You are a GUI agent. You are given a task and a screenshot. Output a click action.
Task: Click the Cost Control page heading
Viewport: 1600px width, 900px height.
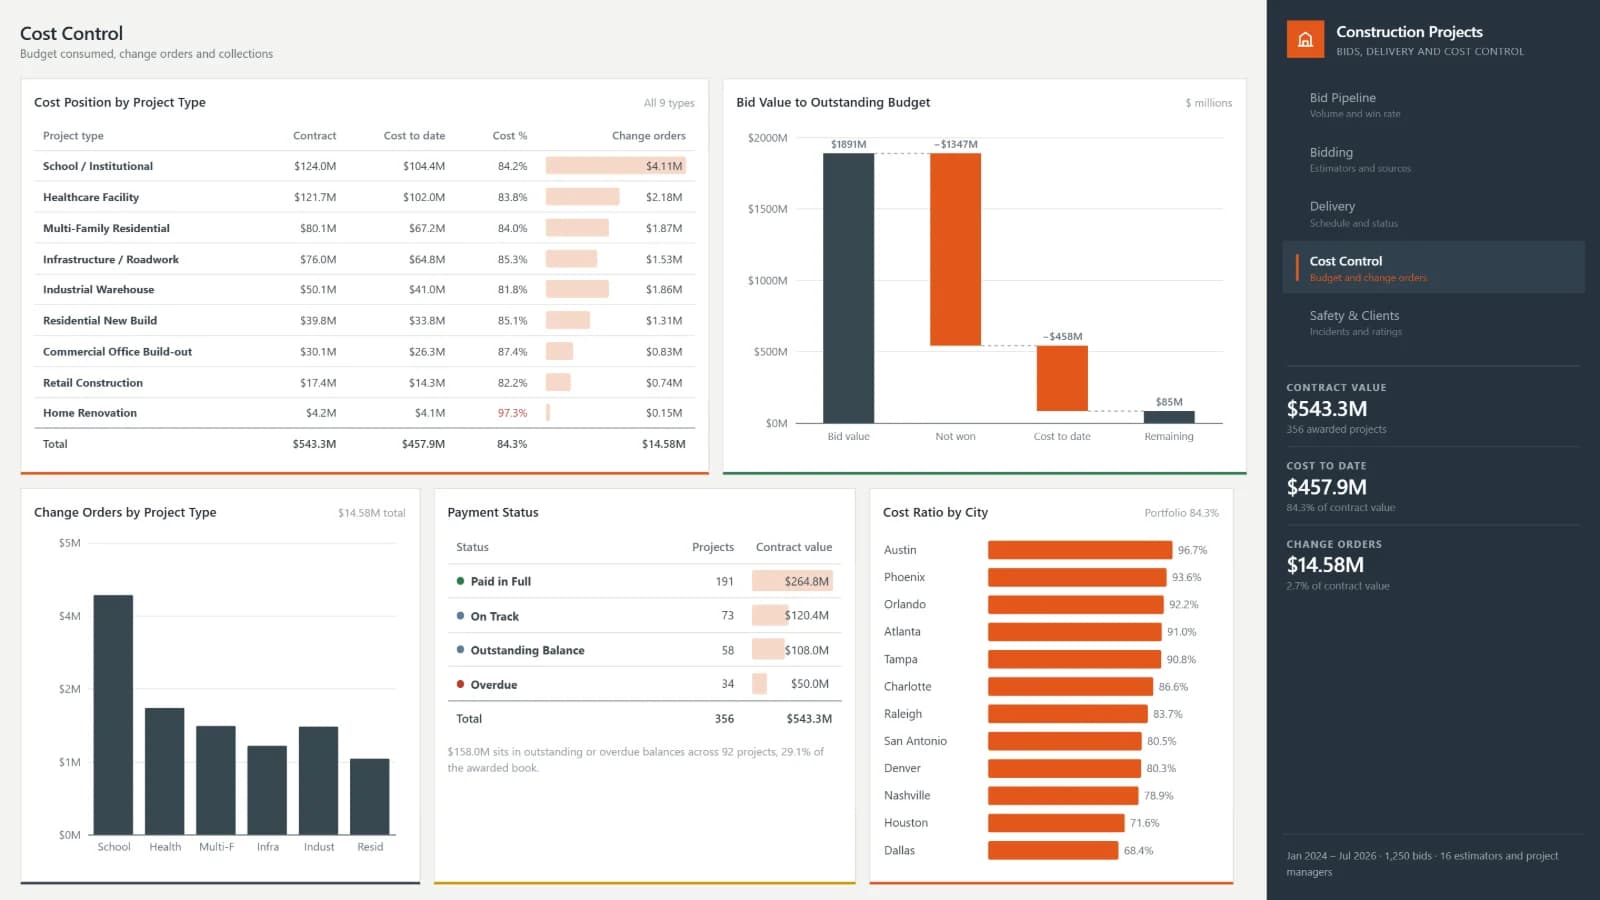click(x=72, y=34)
